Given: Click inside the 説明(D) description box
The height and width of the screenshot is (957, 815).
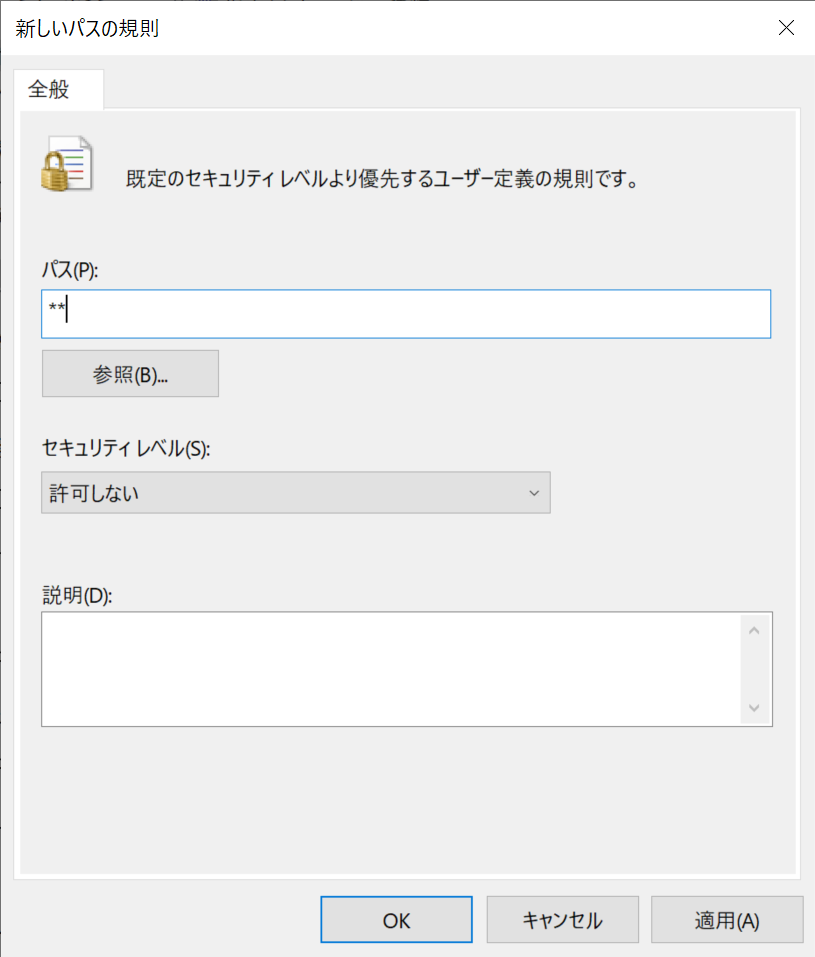Looking at the screenshot, I should coord(391,669).
